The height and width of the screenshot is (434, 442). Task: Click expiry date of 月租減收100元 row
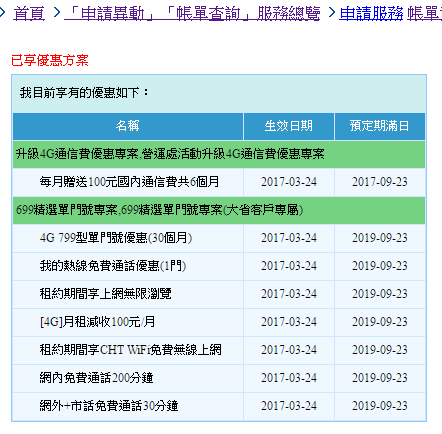click(380, 322)
